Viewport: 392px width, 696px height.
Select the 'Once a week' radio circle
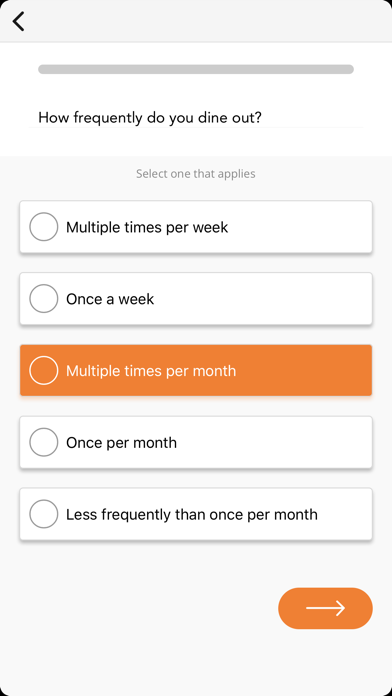coord(44,299)
